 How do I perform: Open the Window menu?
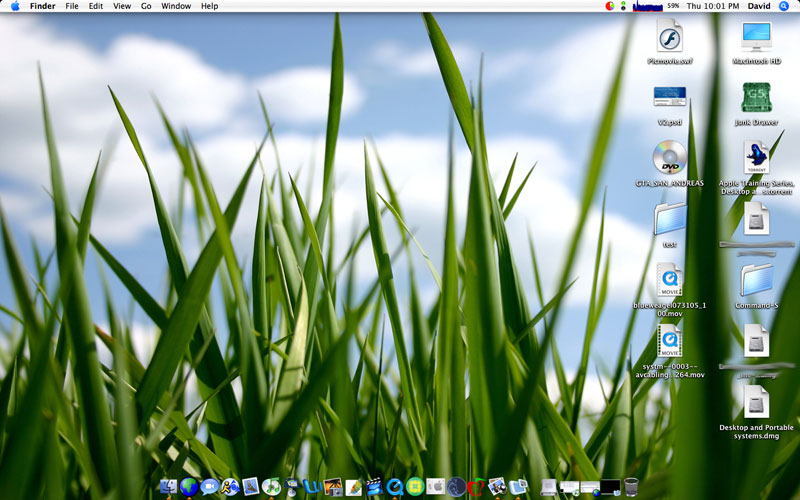pos(176,6)
